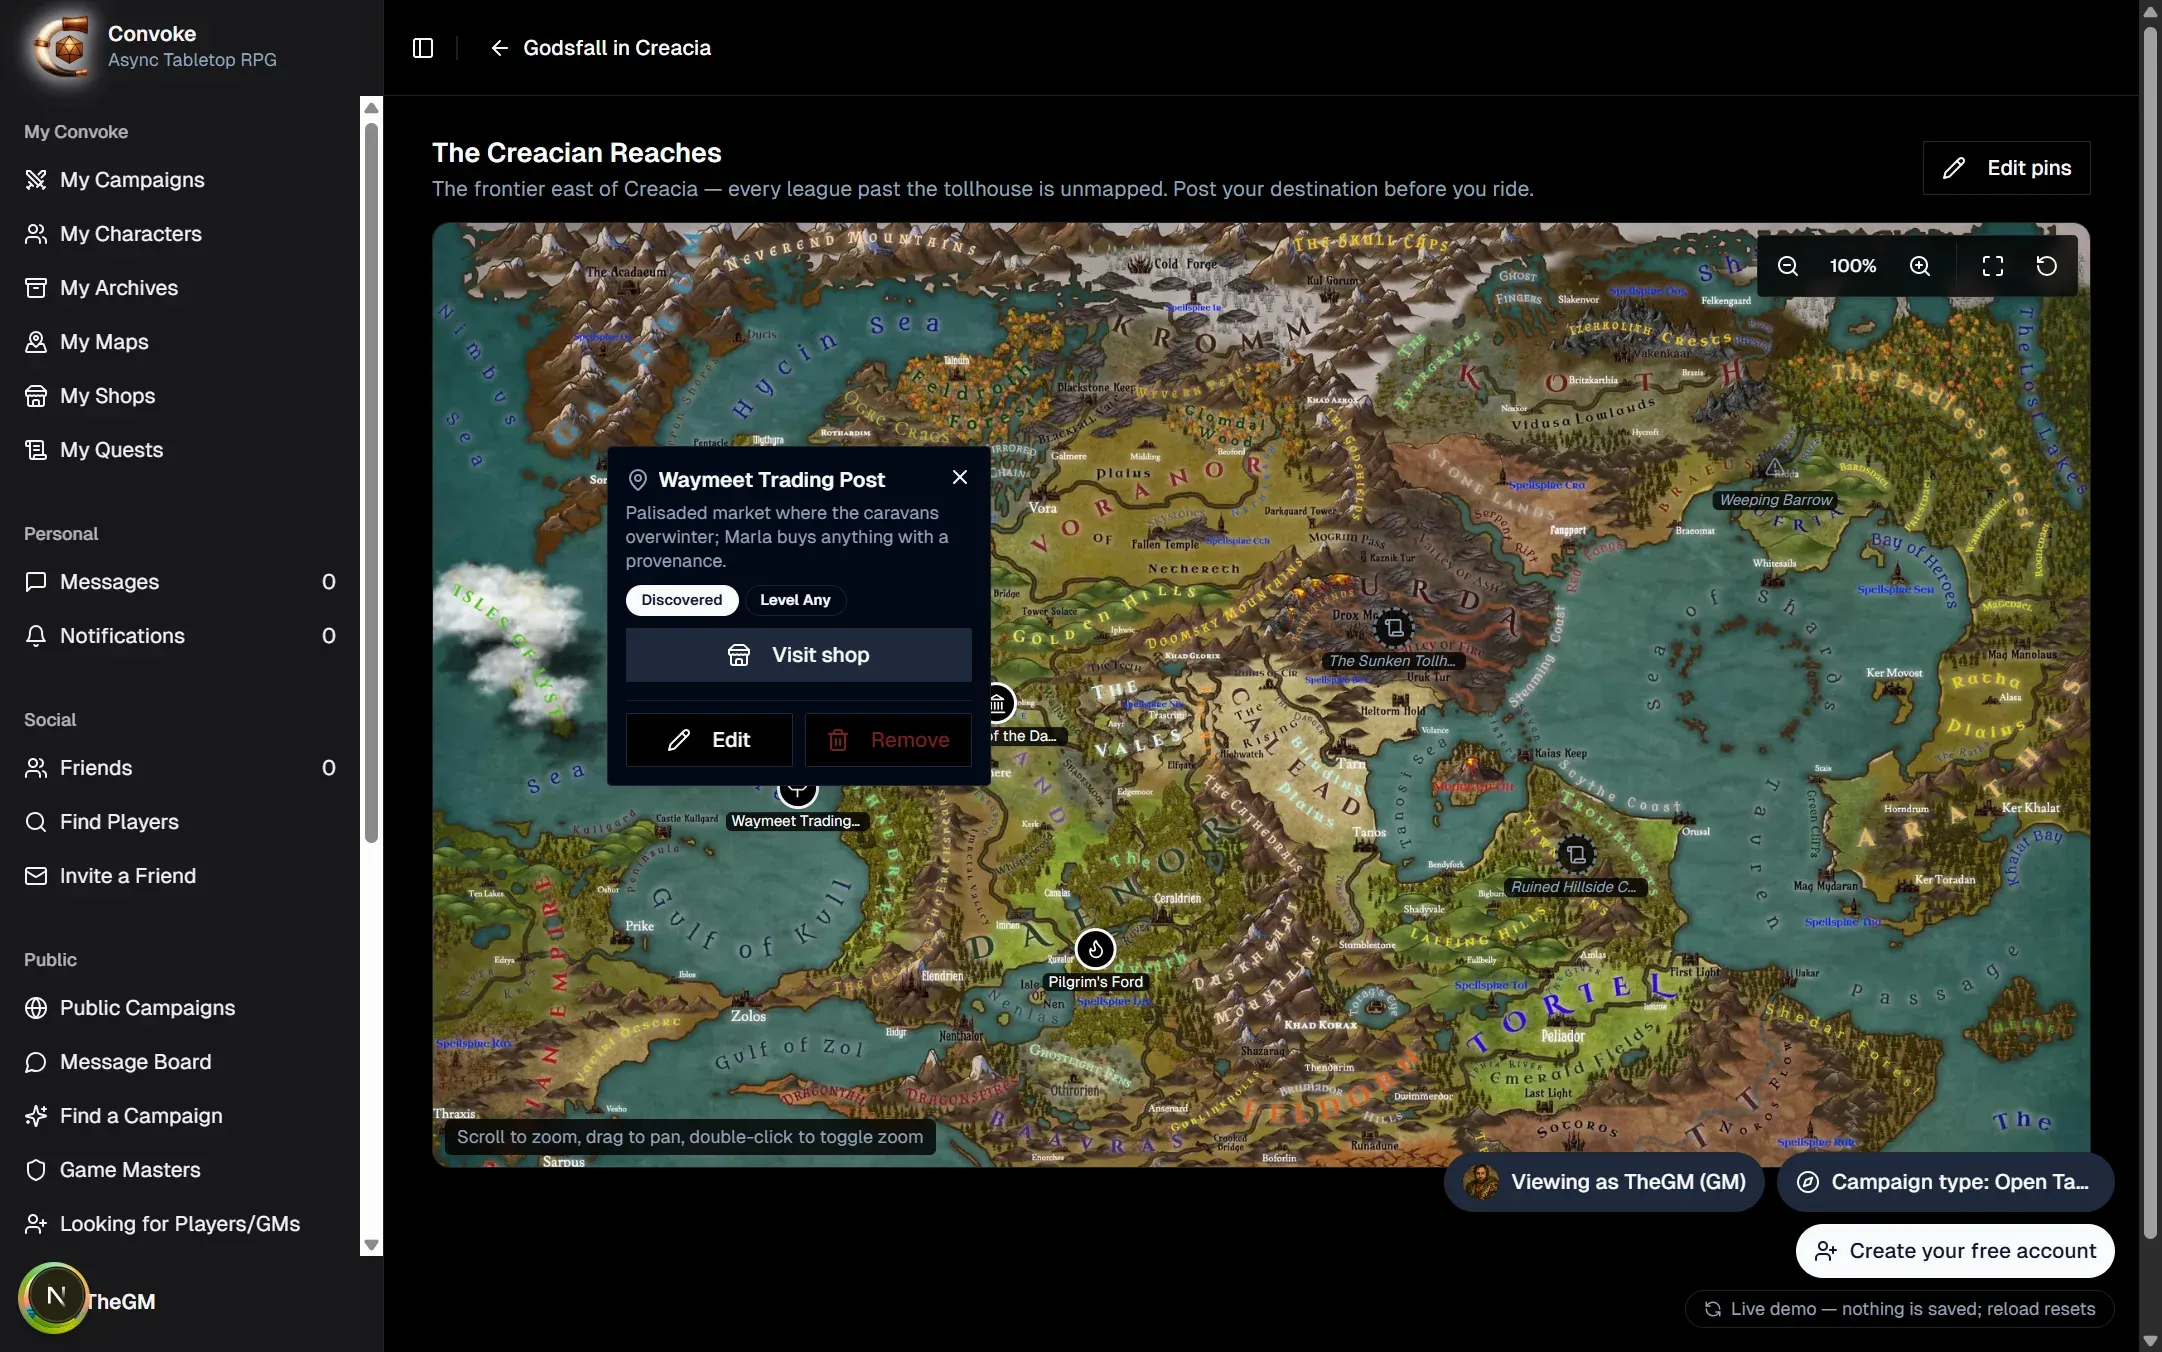Close the Waymeet Trading Post popup

click(x=959, y=477)
